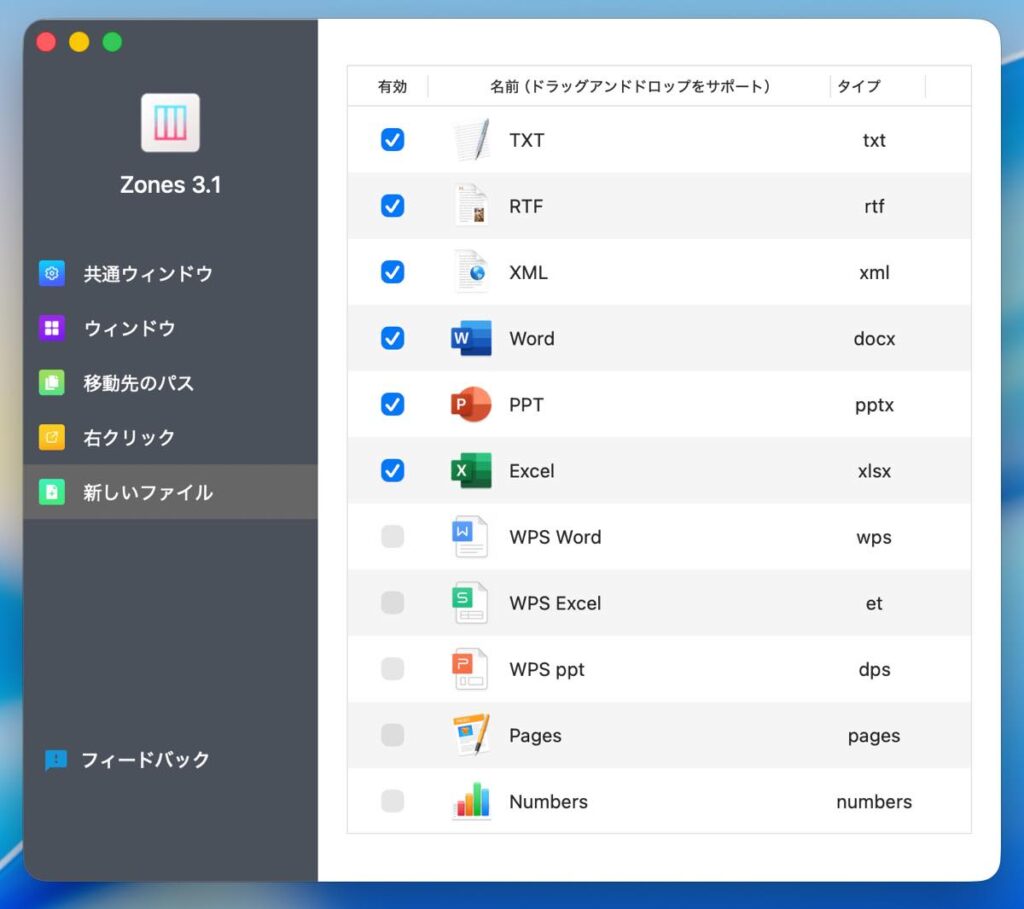Click the フィードバック link
This screenshot has width=1024, height=909.
144,760
